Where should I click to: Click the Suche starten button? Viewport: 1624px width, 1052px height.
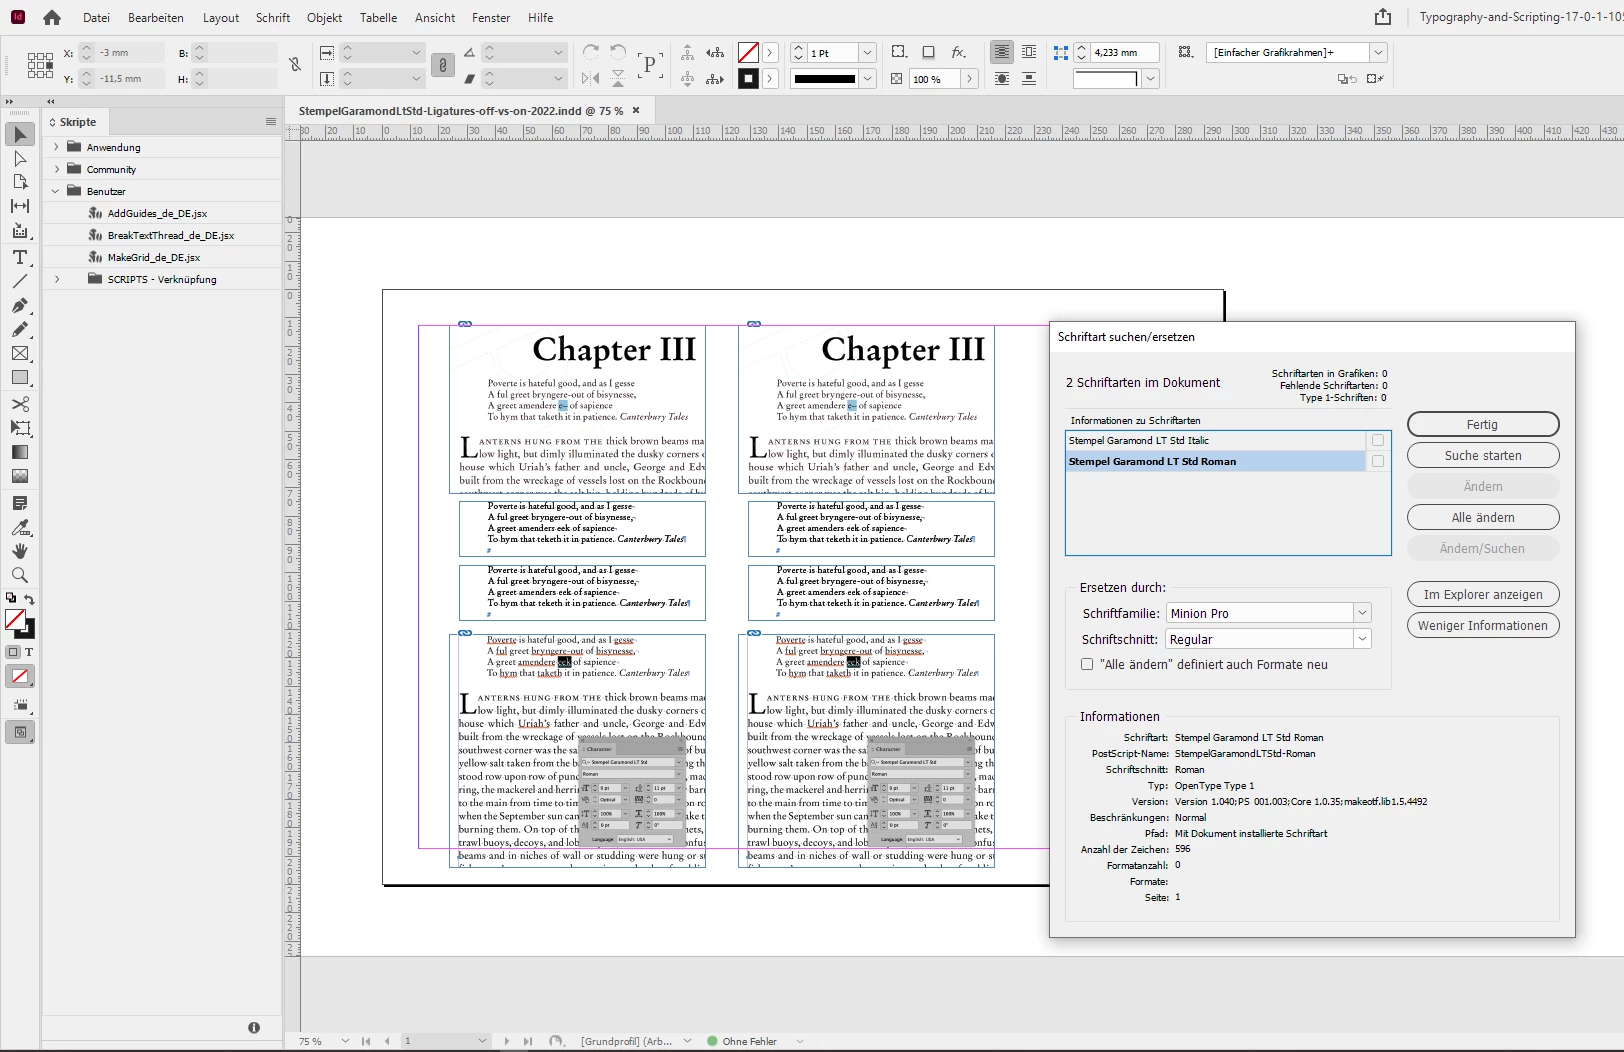[x=1482, y=455]
